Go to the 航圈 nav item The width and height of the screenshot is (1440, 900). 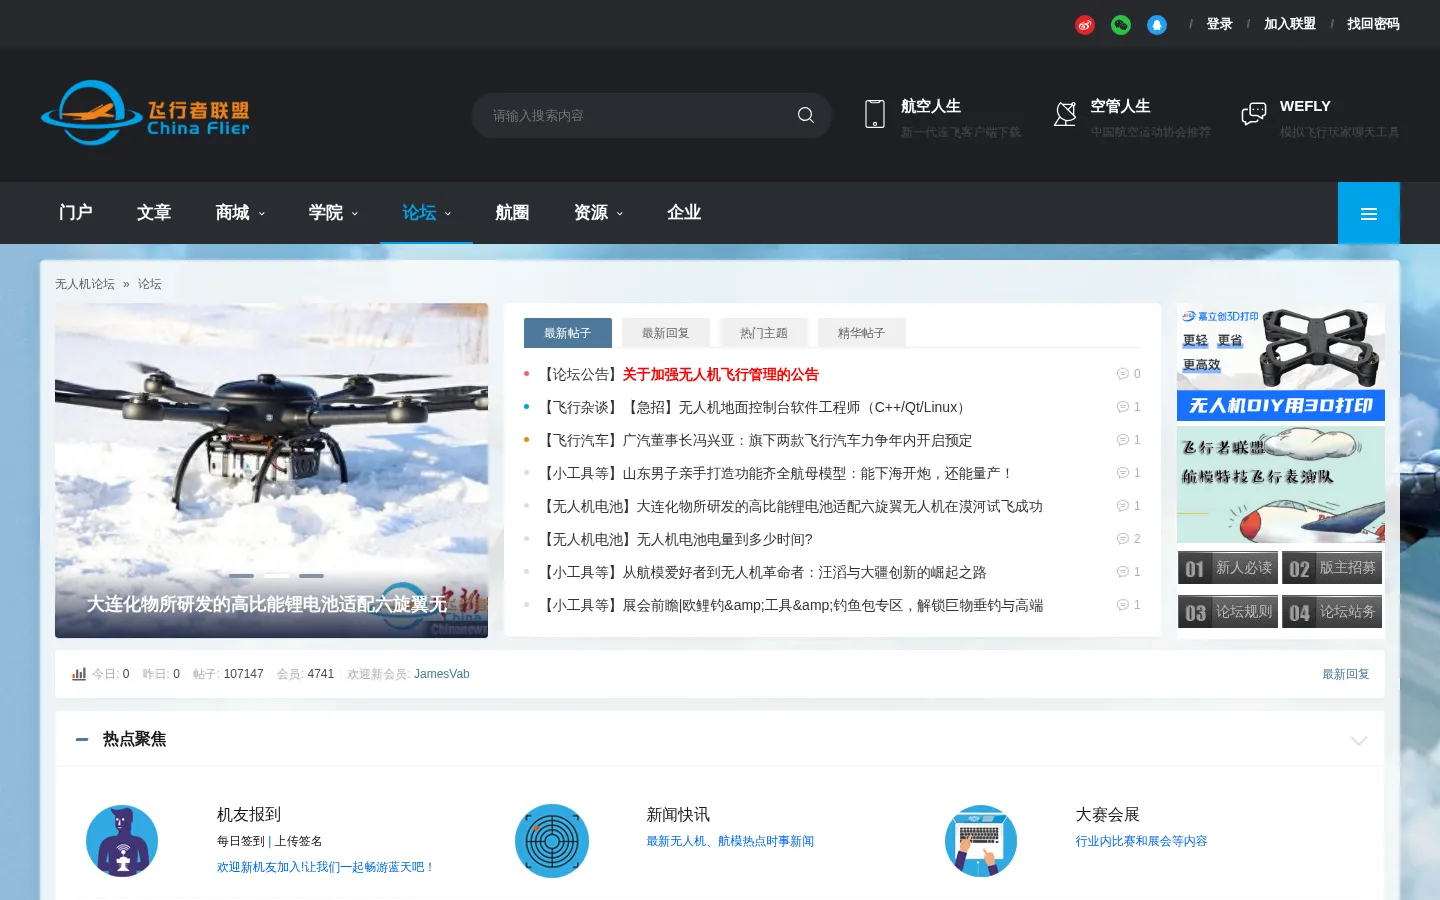(x=512, y=213)
